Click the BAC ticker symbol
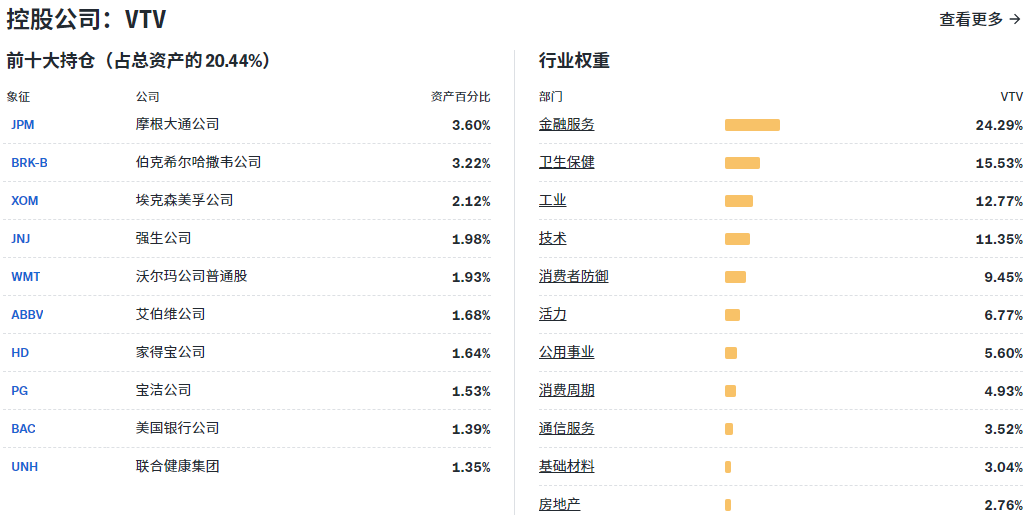The width and height of the screenshot is (1036, 525). (x=23, y=429)
